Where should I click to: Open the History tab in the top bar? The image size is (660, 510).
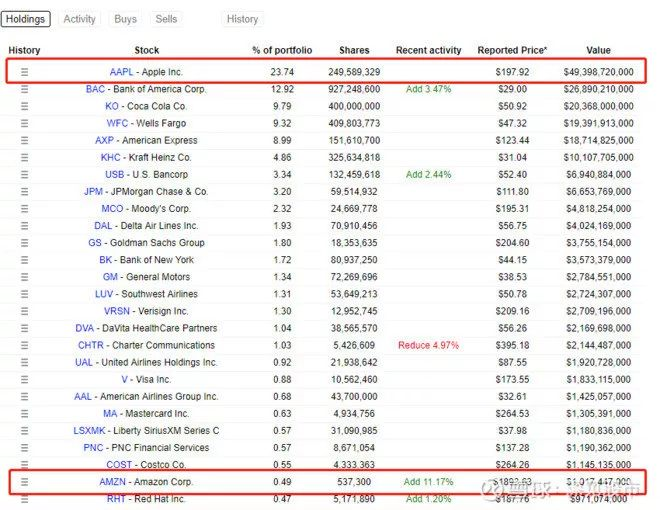pyautogui.click(x=242, y=19)
